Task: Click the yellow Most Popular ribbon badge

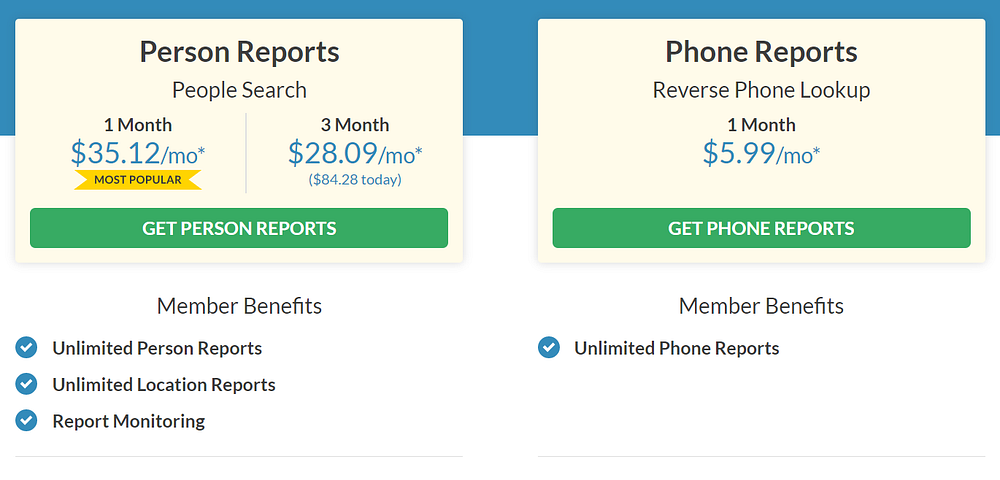Action: pos(138,180)
